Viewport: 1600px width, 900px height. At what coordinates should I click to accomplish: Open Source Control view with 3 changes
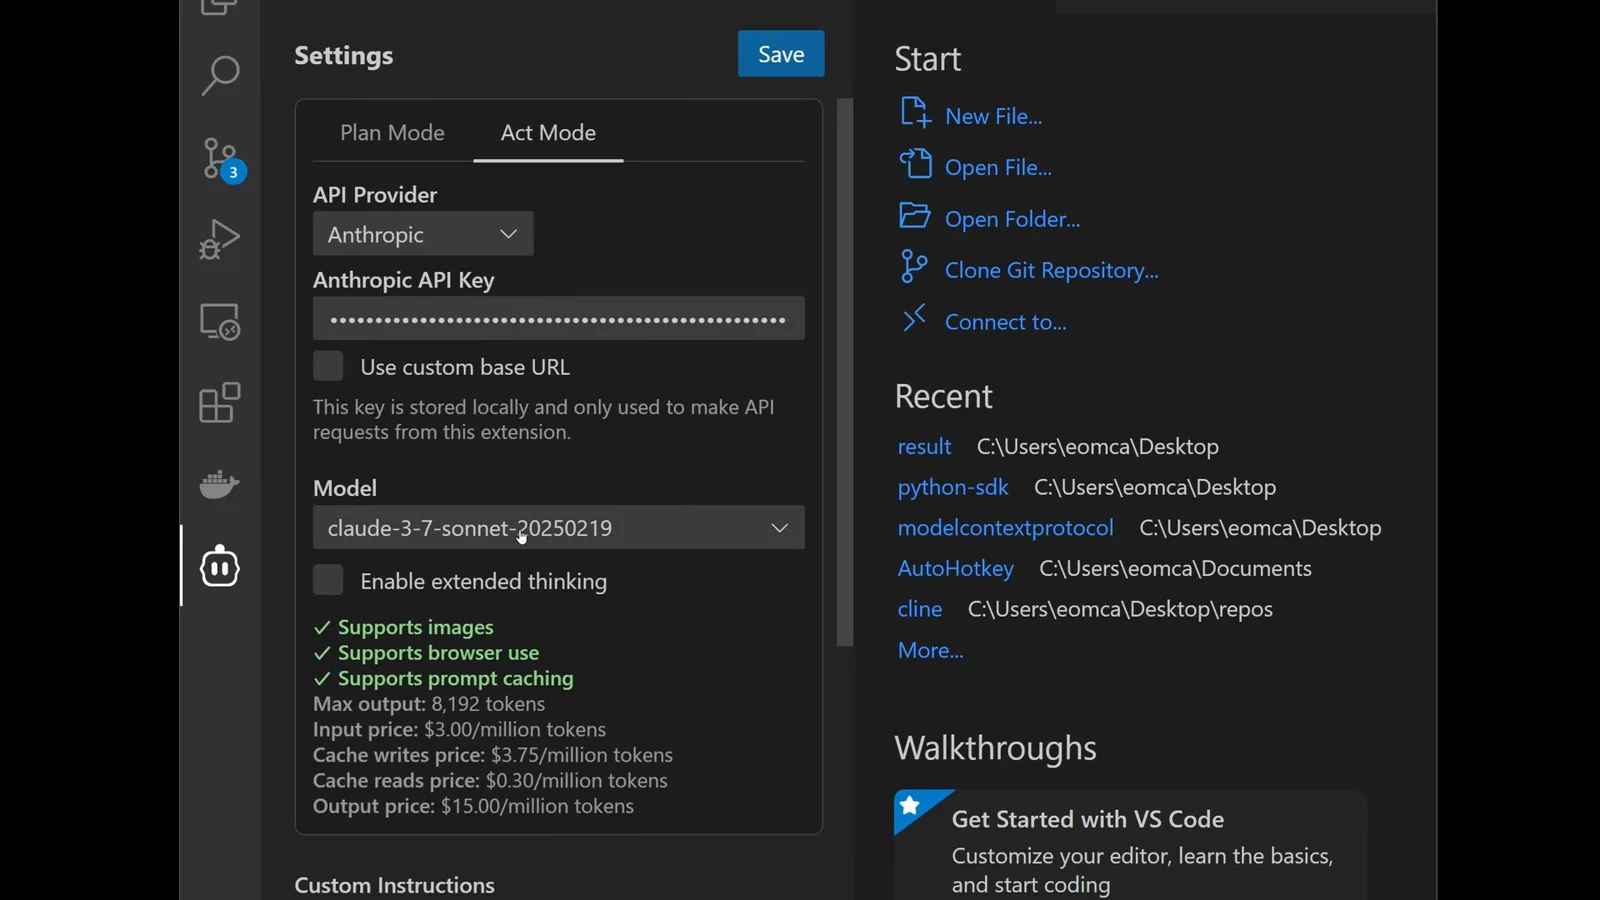(222, 159)
